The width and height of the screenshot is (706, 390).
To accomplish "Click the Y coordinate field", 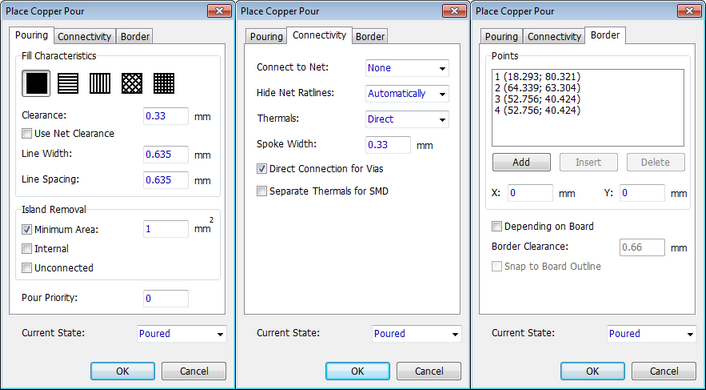I will point(642,193).
